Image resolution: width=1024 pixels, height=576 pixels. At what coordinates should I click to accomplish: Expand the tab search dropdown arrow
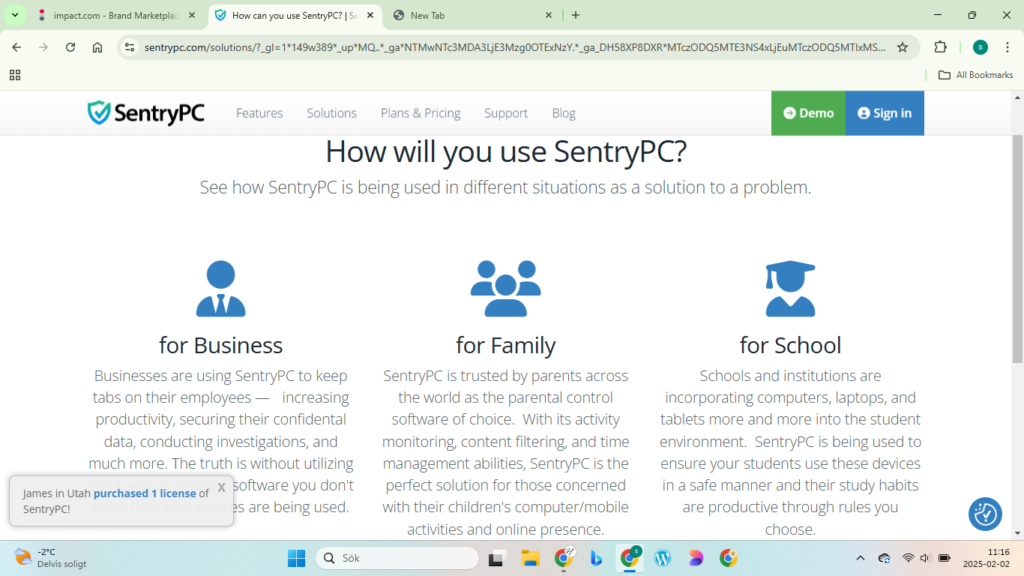15,15
